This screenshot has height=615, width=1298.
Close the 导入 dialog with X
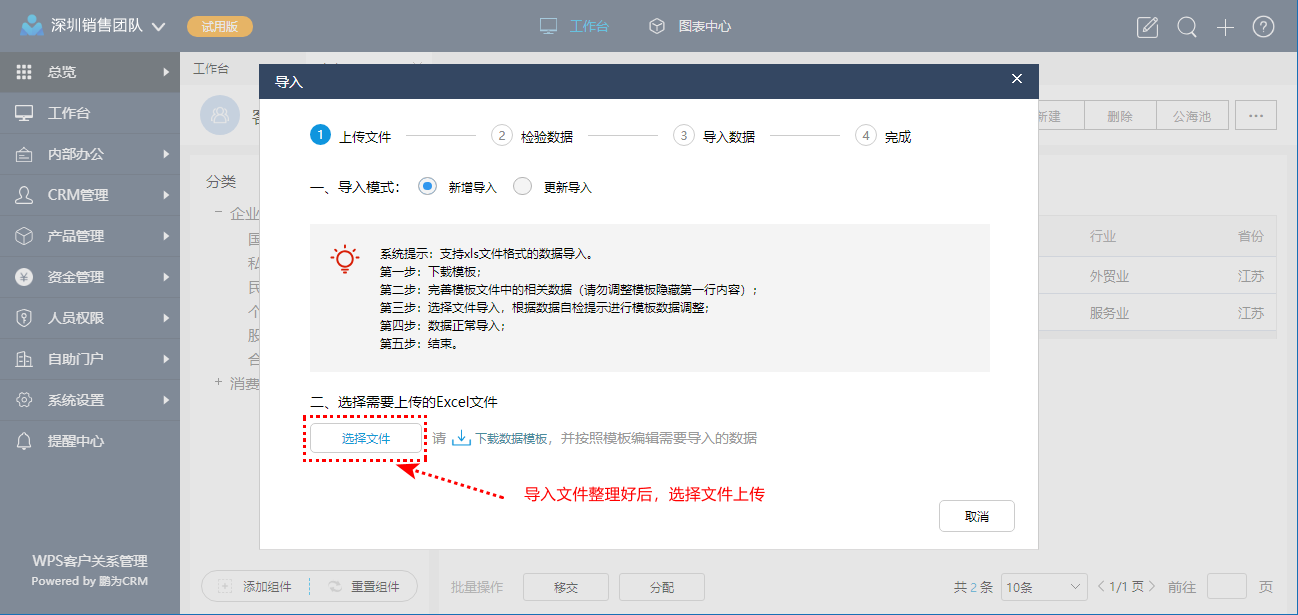pos(1017,79)
